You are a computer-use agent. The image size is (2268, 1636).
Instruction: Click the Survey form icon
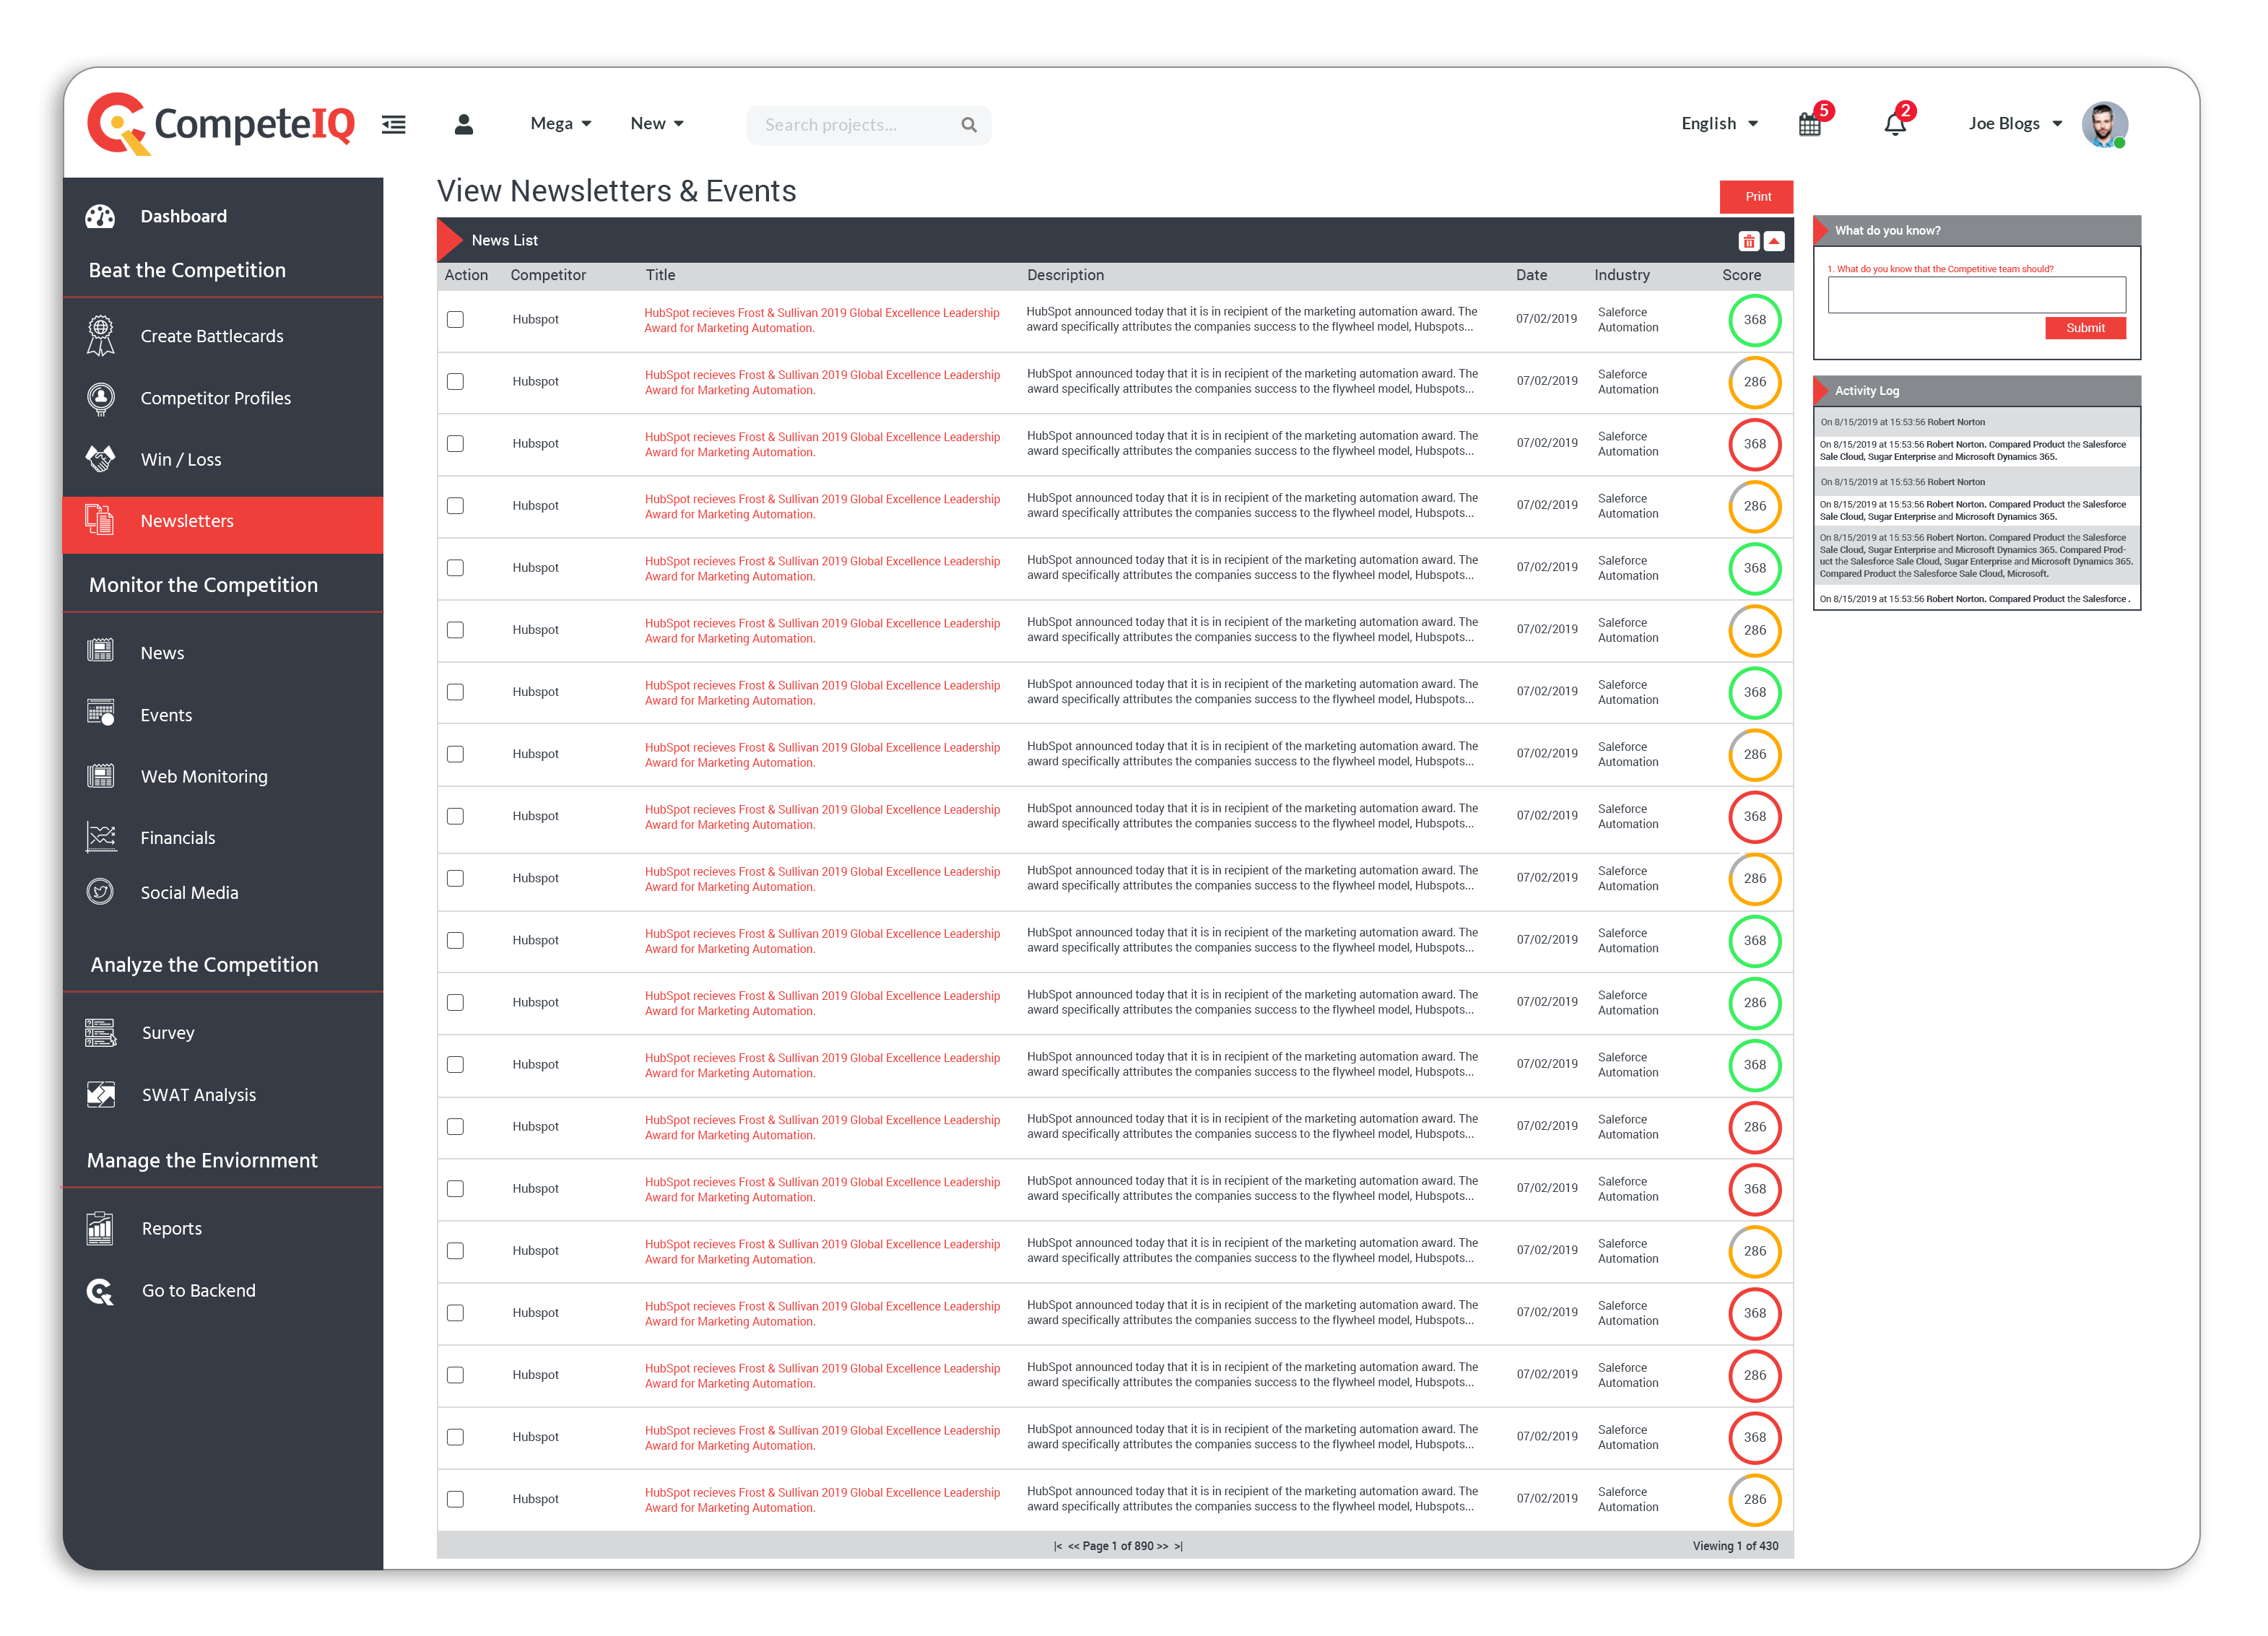(x=100, y=1033)
